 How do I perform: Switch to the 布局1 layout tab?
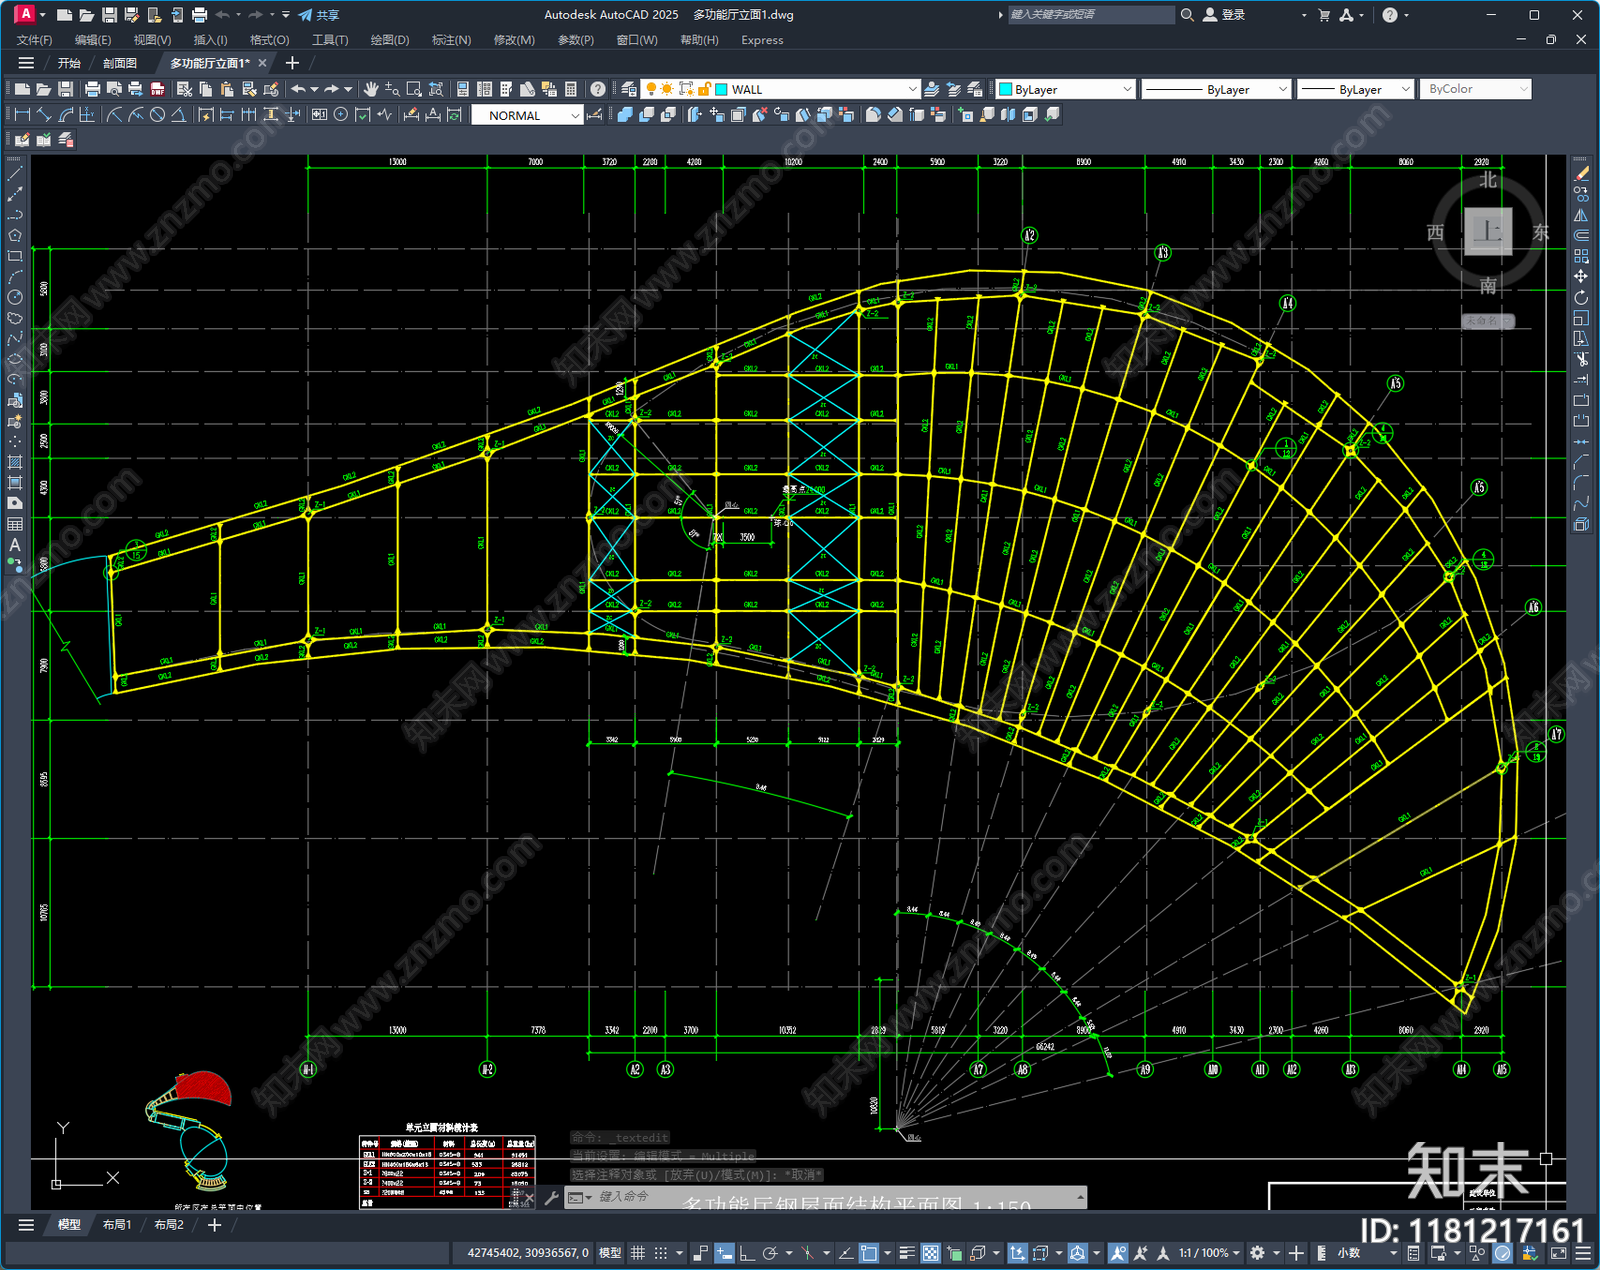117,1225
